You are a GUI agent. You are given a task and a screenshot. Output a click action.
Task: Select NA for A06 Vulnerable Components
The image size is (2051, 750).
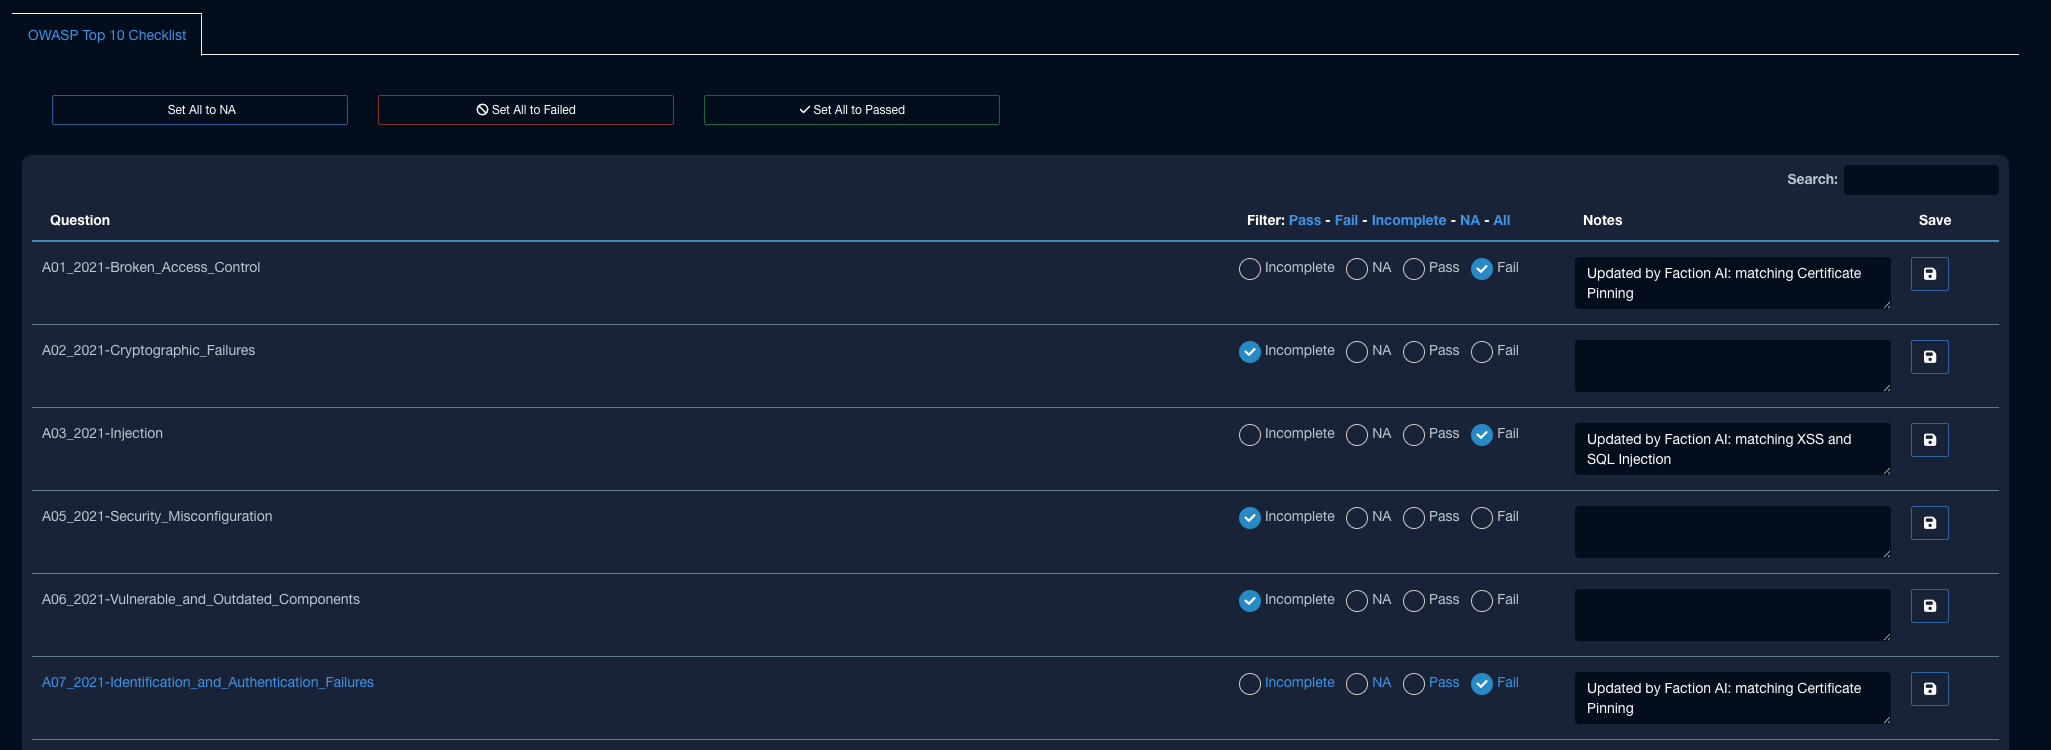[x=1357, y=601]
